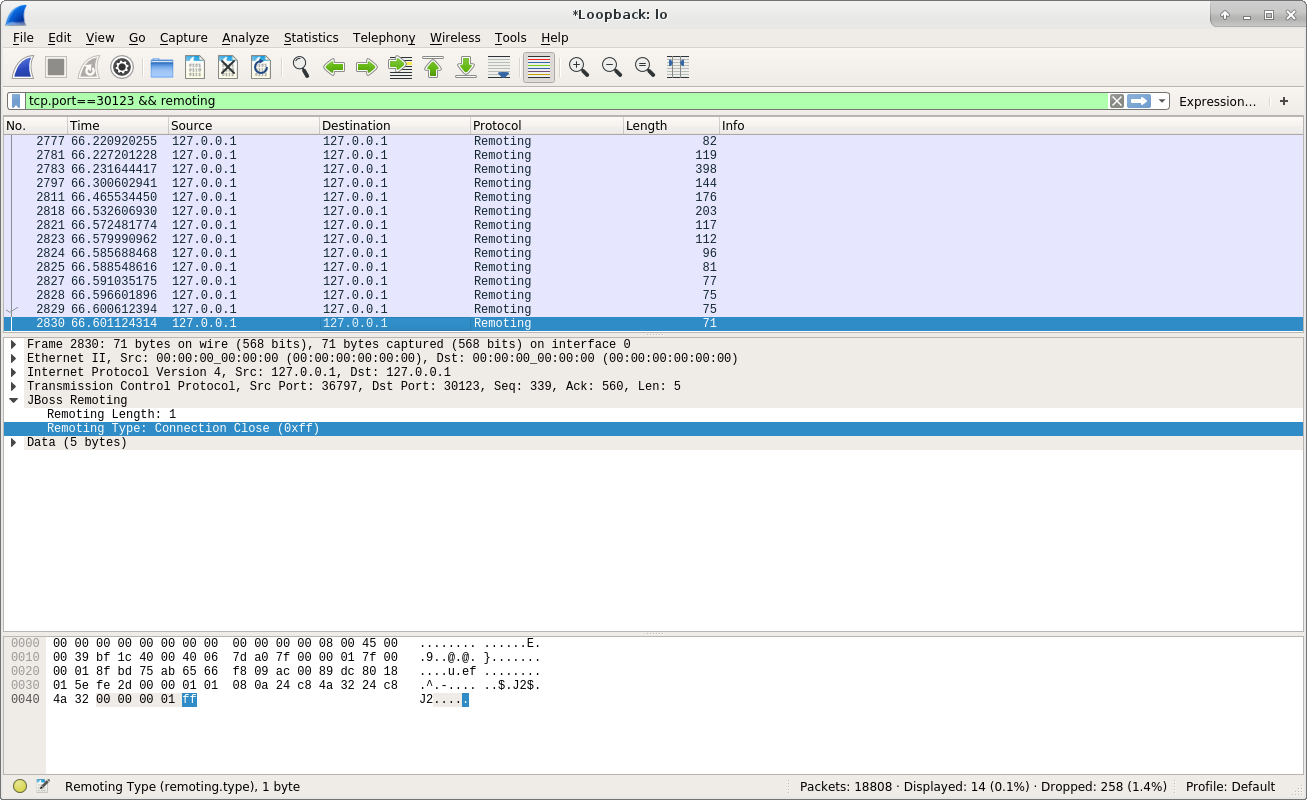Open the Edit menu

[x=60, y=38]
